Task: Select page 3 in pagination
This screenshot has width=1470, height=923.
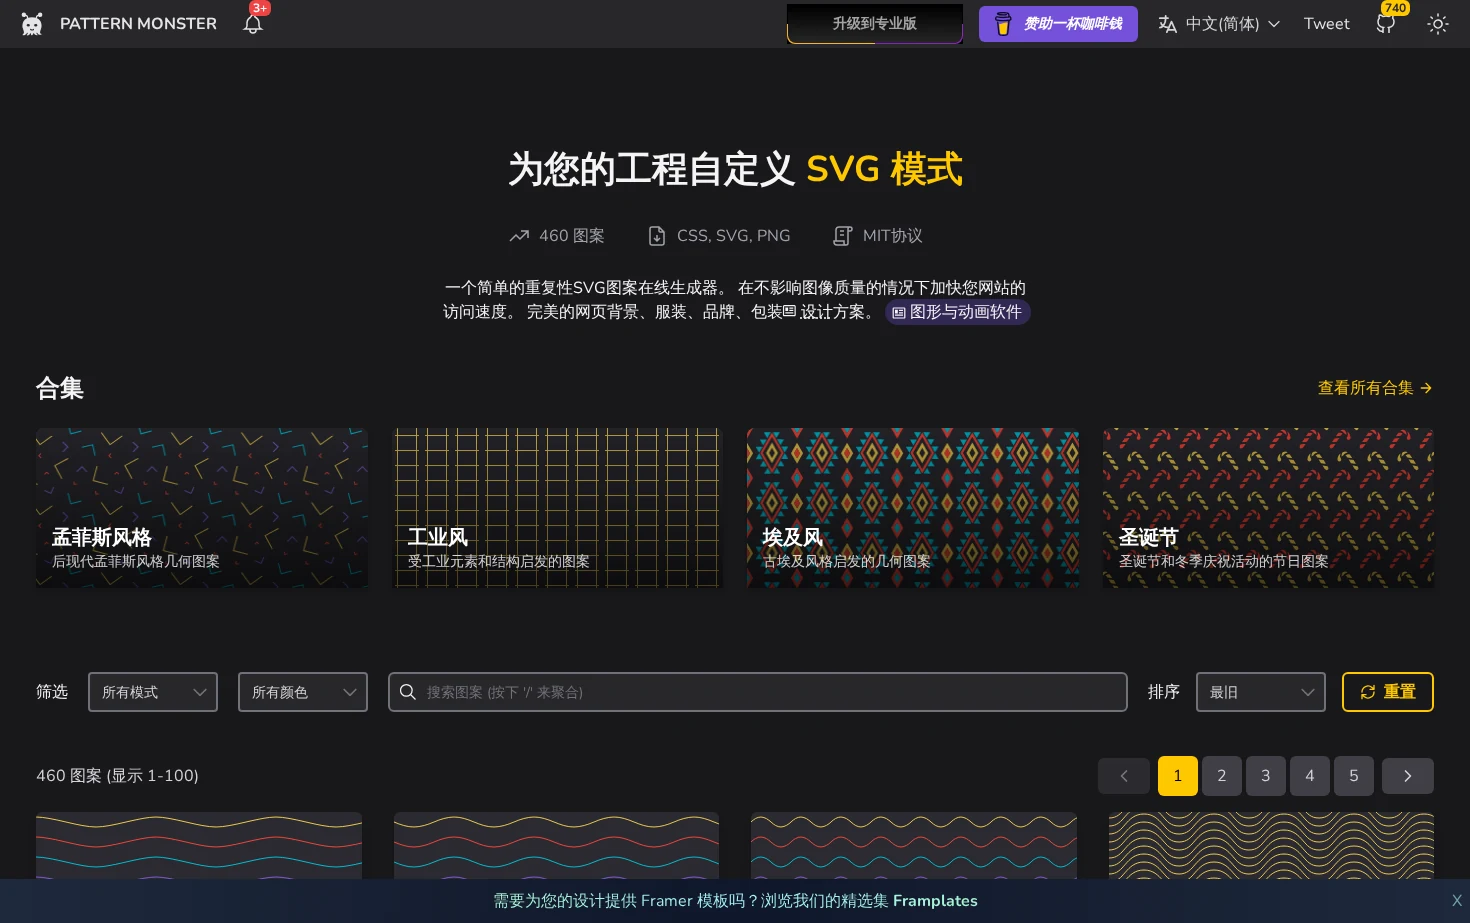Action: click(1266, 776)
